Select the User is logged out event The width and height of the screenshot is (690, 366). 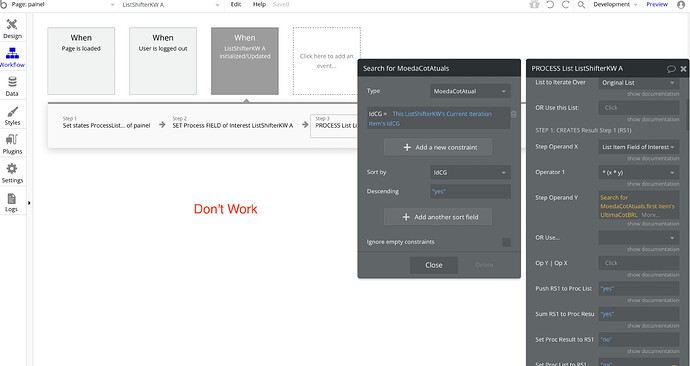click(163, 61)
